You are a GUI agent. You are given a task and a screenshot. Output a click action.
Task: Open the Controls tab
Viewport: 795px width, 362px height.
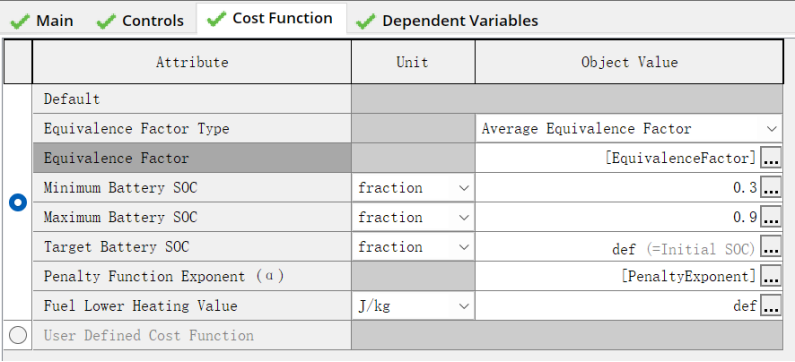click(140, 21)
